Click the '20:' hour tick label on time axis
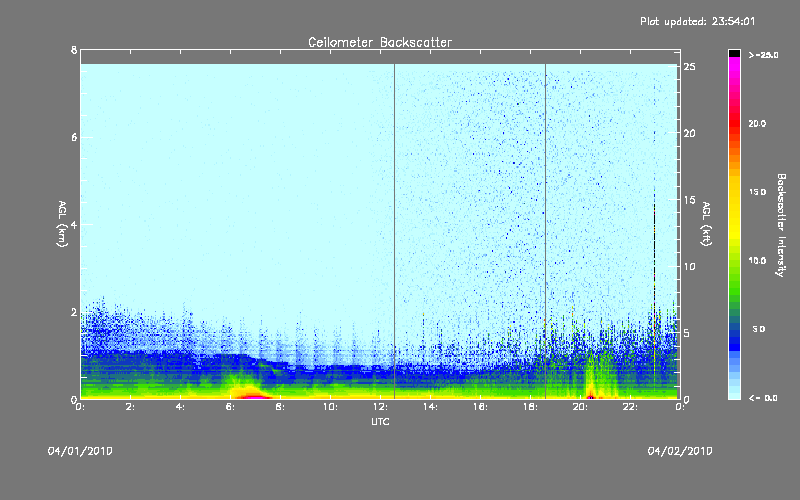The width and height of the screenshot is (800, 500). point(580,407)
